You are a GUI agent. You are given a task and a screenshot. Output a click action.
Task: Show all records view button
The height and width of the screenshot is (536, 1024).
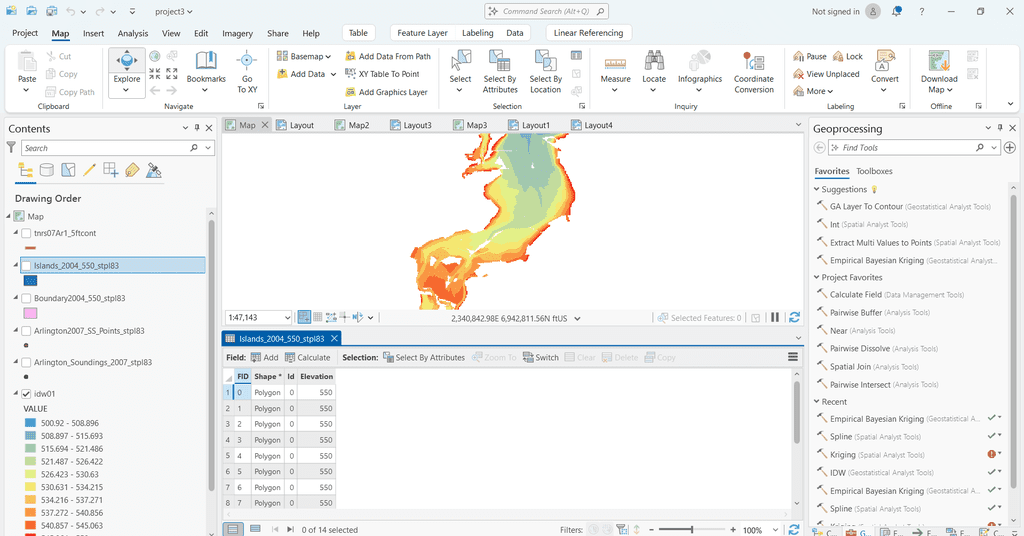coord(232,529)
